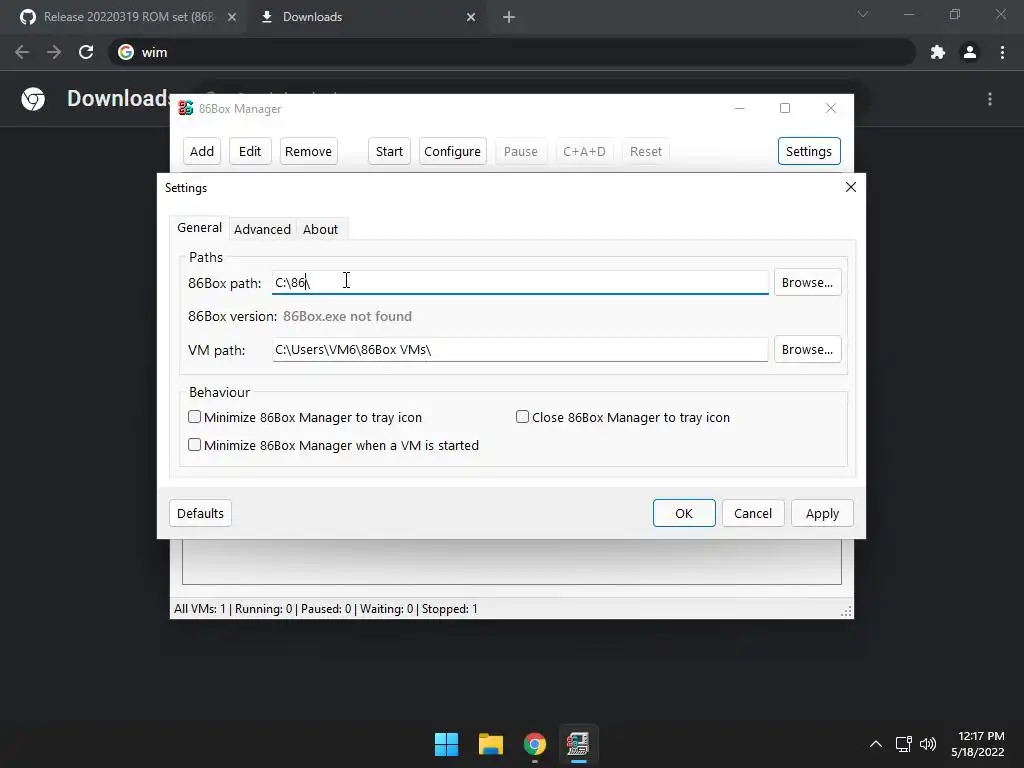
Task: Apply the settings changes
Action: [x=822, y=513]
